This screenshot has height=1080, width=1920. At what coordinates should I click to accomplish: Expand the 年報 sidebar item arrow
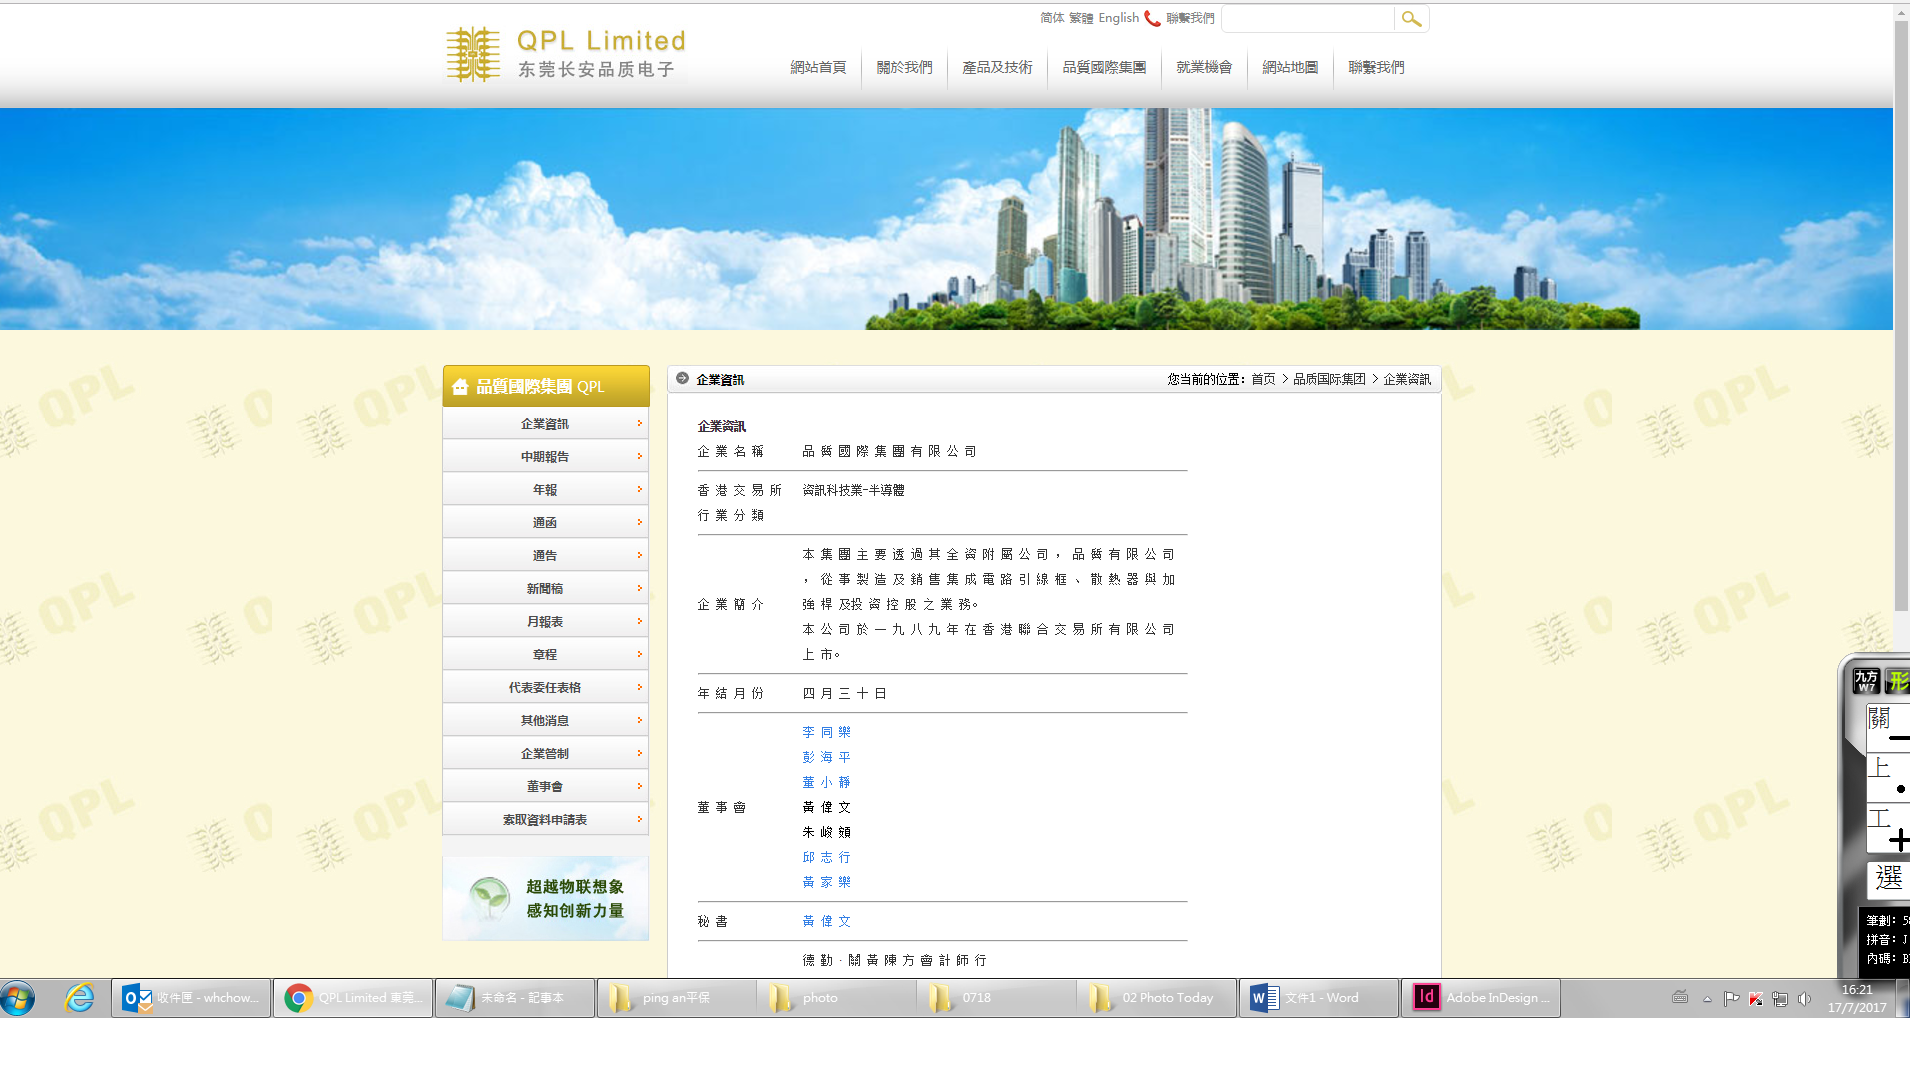[x=639, y=489]
